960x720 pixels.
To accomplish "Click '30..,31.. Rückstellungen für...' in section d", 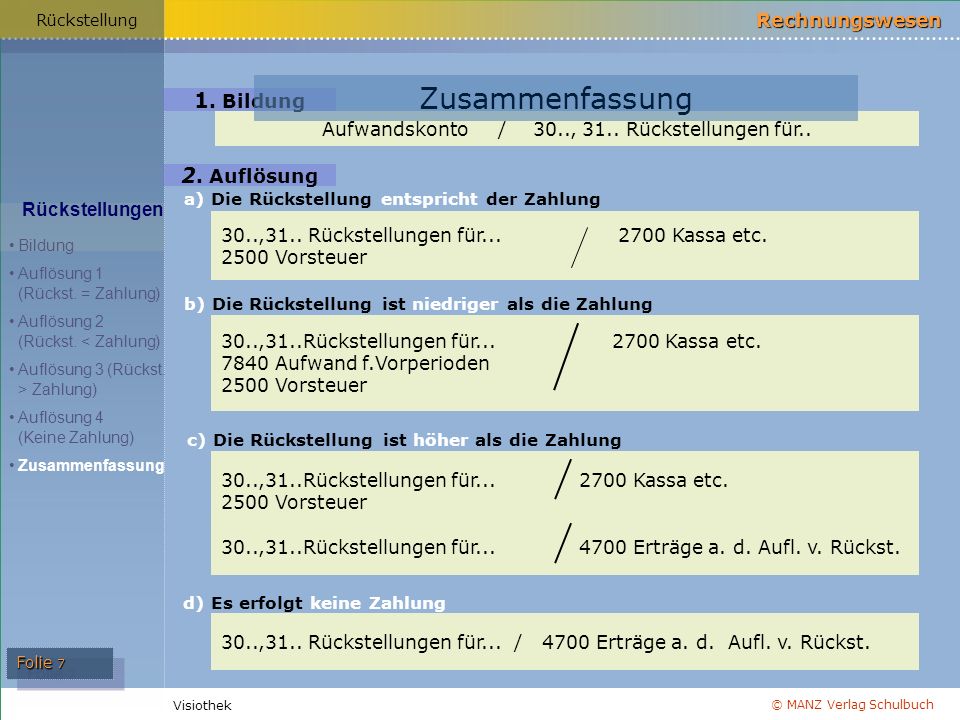I will [x=361, y=642].
